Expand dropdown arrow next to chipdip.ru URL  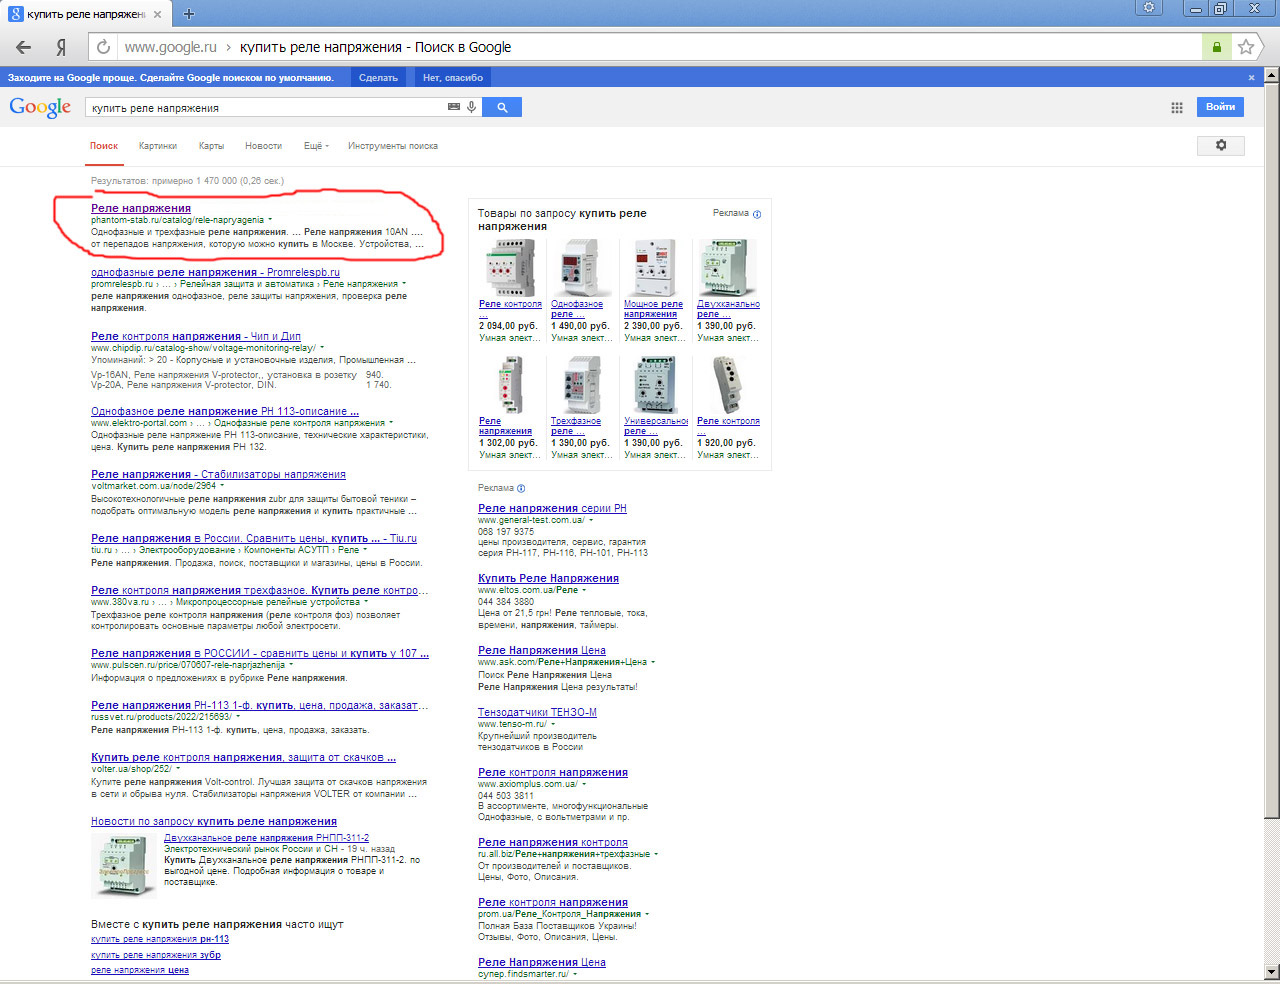point(322,348)
